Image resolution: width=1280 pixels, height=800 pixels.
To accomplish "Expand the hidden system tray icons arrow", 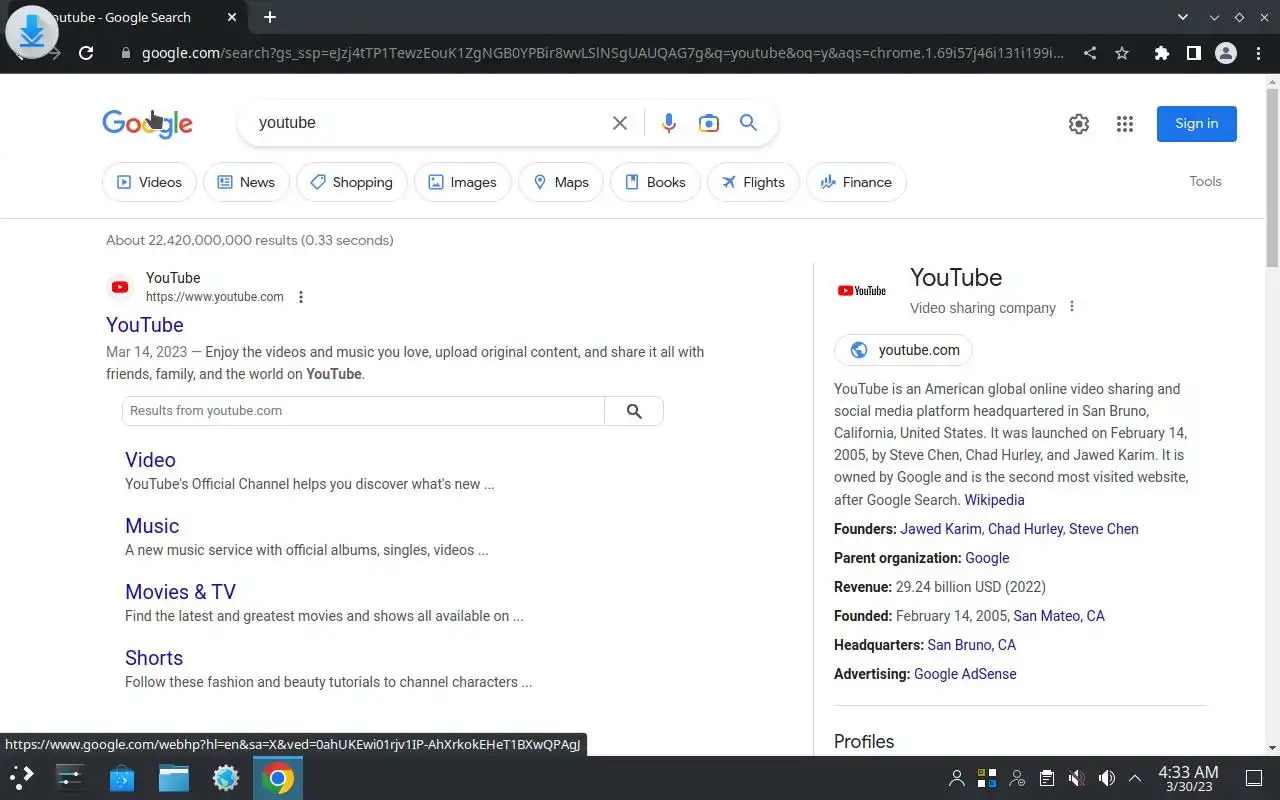I will (x=1135, y=778).
